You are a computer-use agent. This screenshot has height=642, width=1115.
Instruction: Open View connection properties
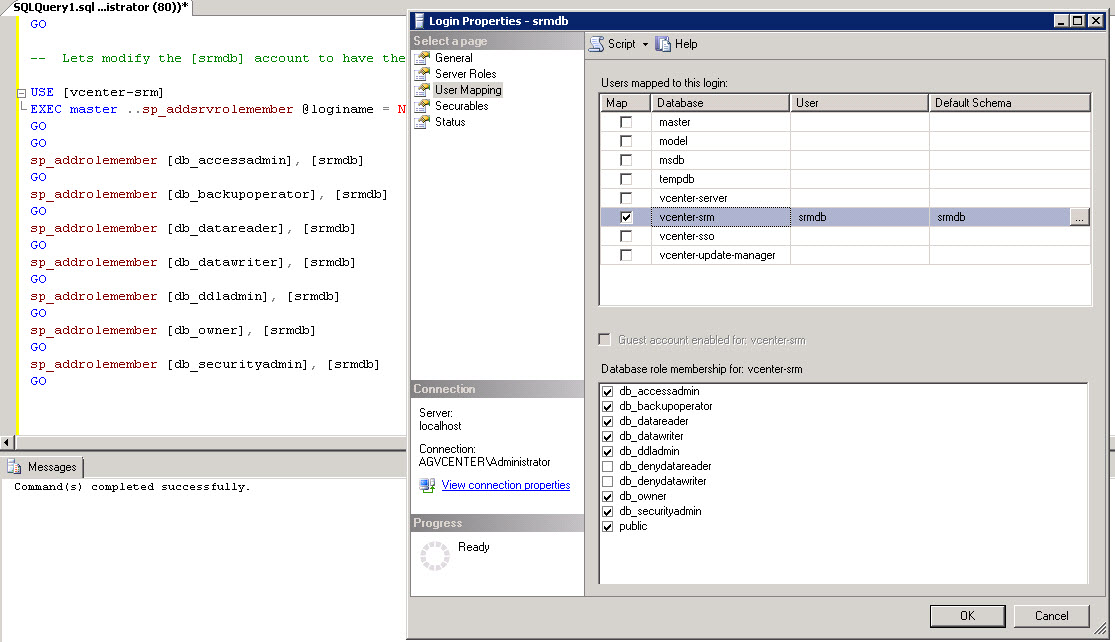click(x=506, y=485)
